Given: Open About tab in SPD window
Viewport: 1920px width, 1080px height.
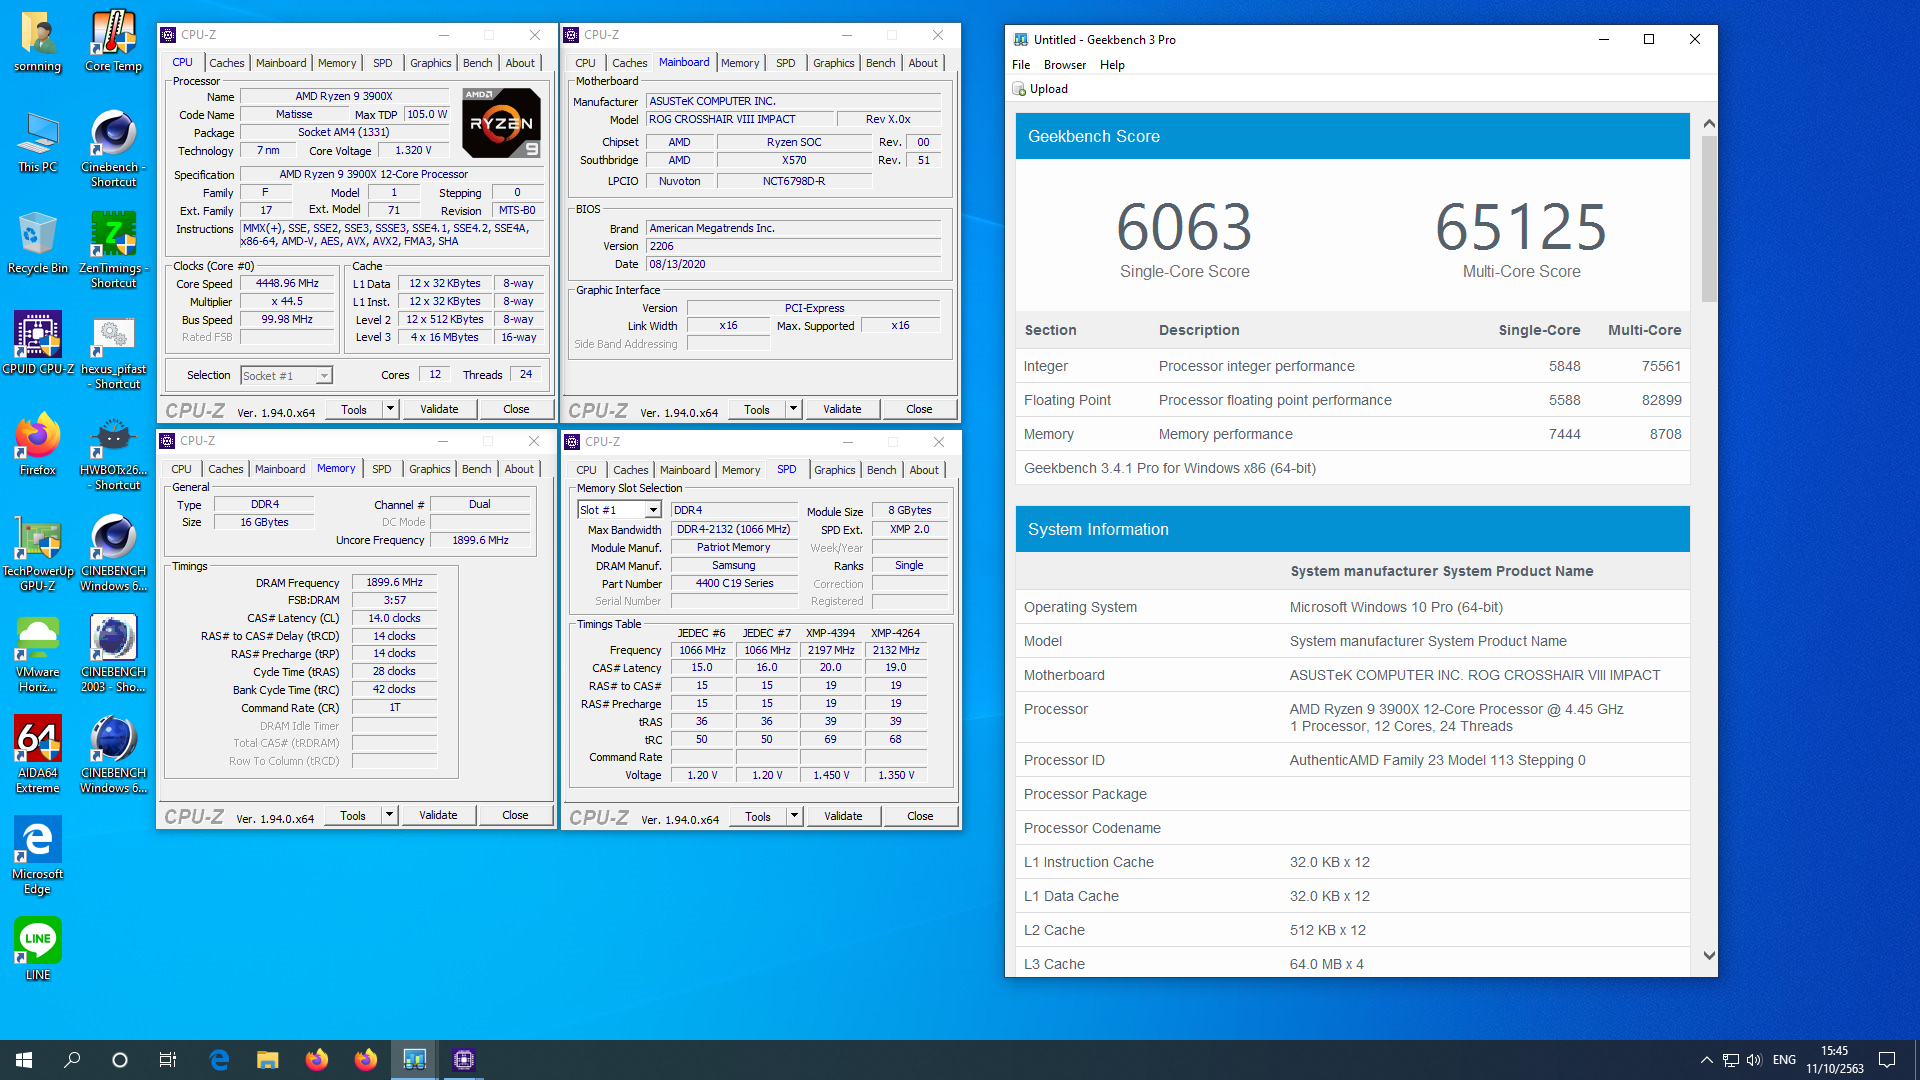Looking at the screenshot, I should (x=924, y=470).
